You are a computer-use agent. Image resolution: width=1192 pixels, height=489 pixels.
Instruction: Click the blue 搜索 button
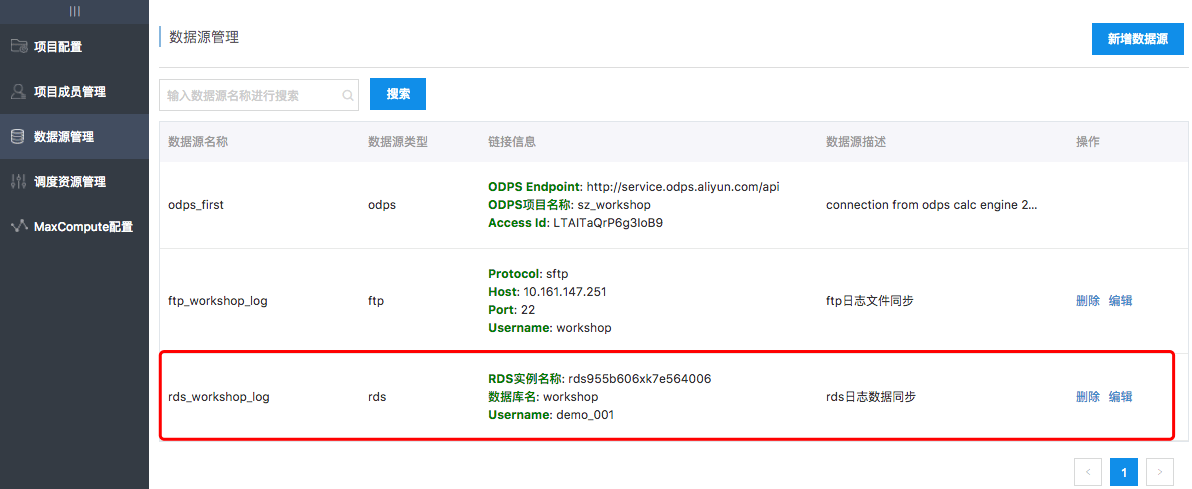tap(398, 94)
